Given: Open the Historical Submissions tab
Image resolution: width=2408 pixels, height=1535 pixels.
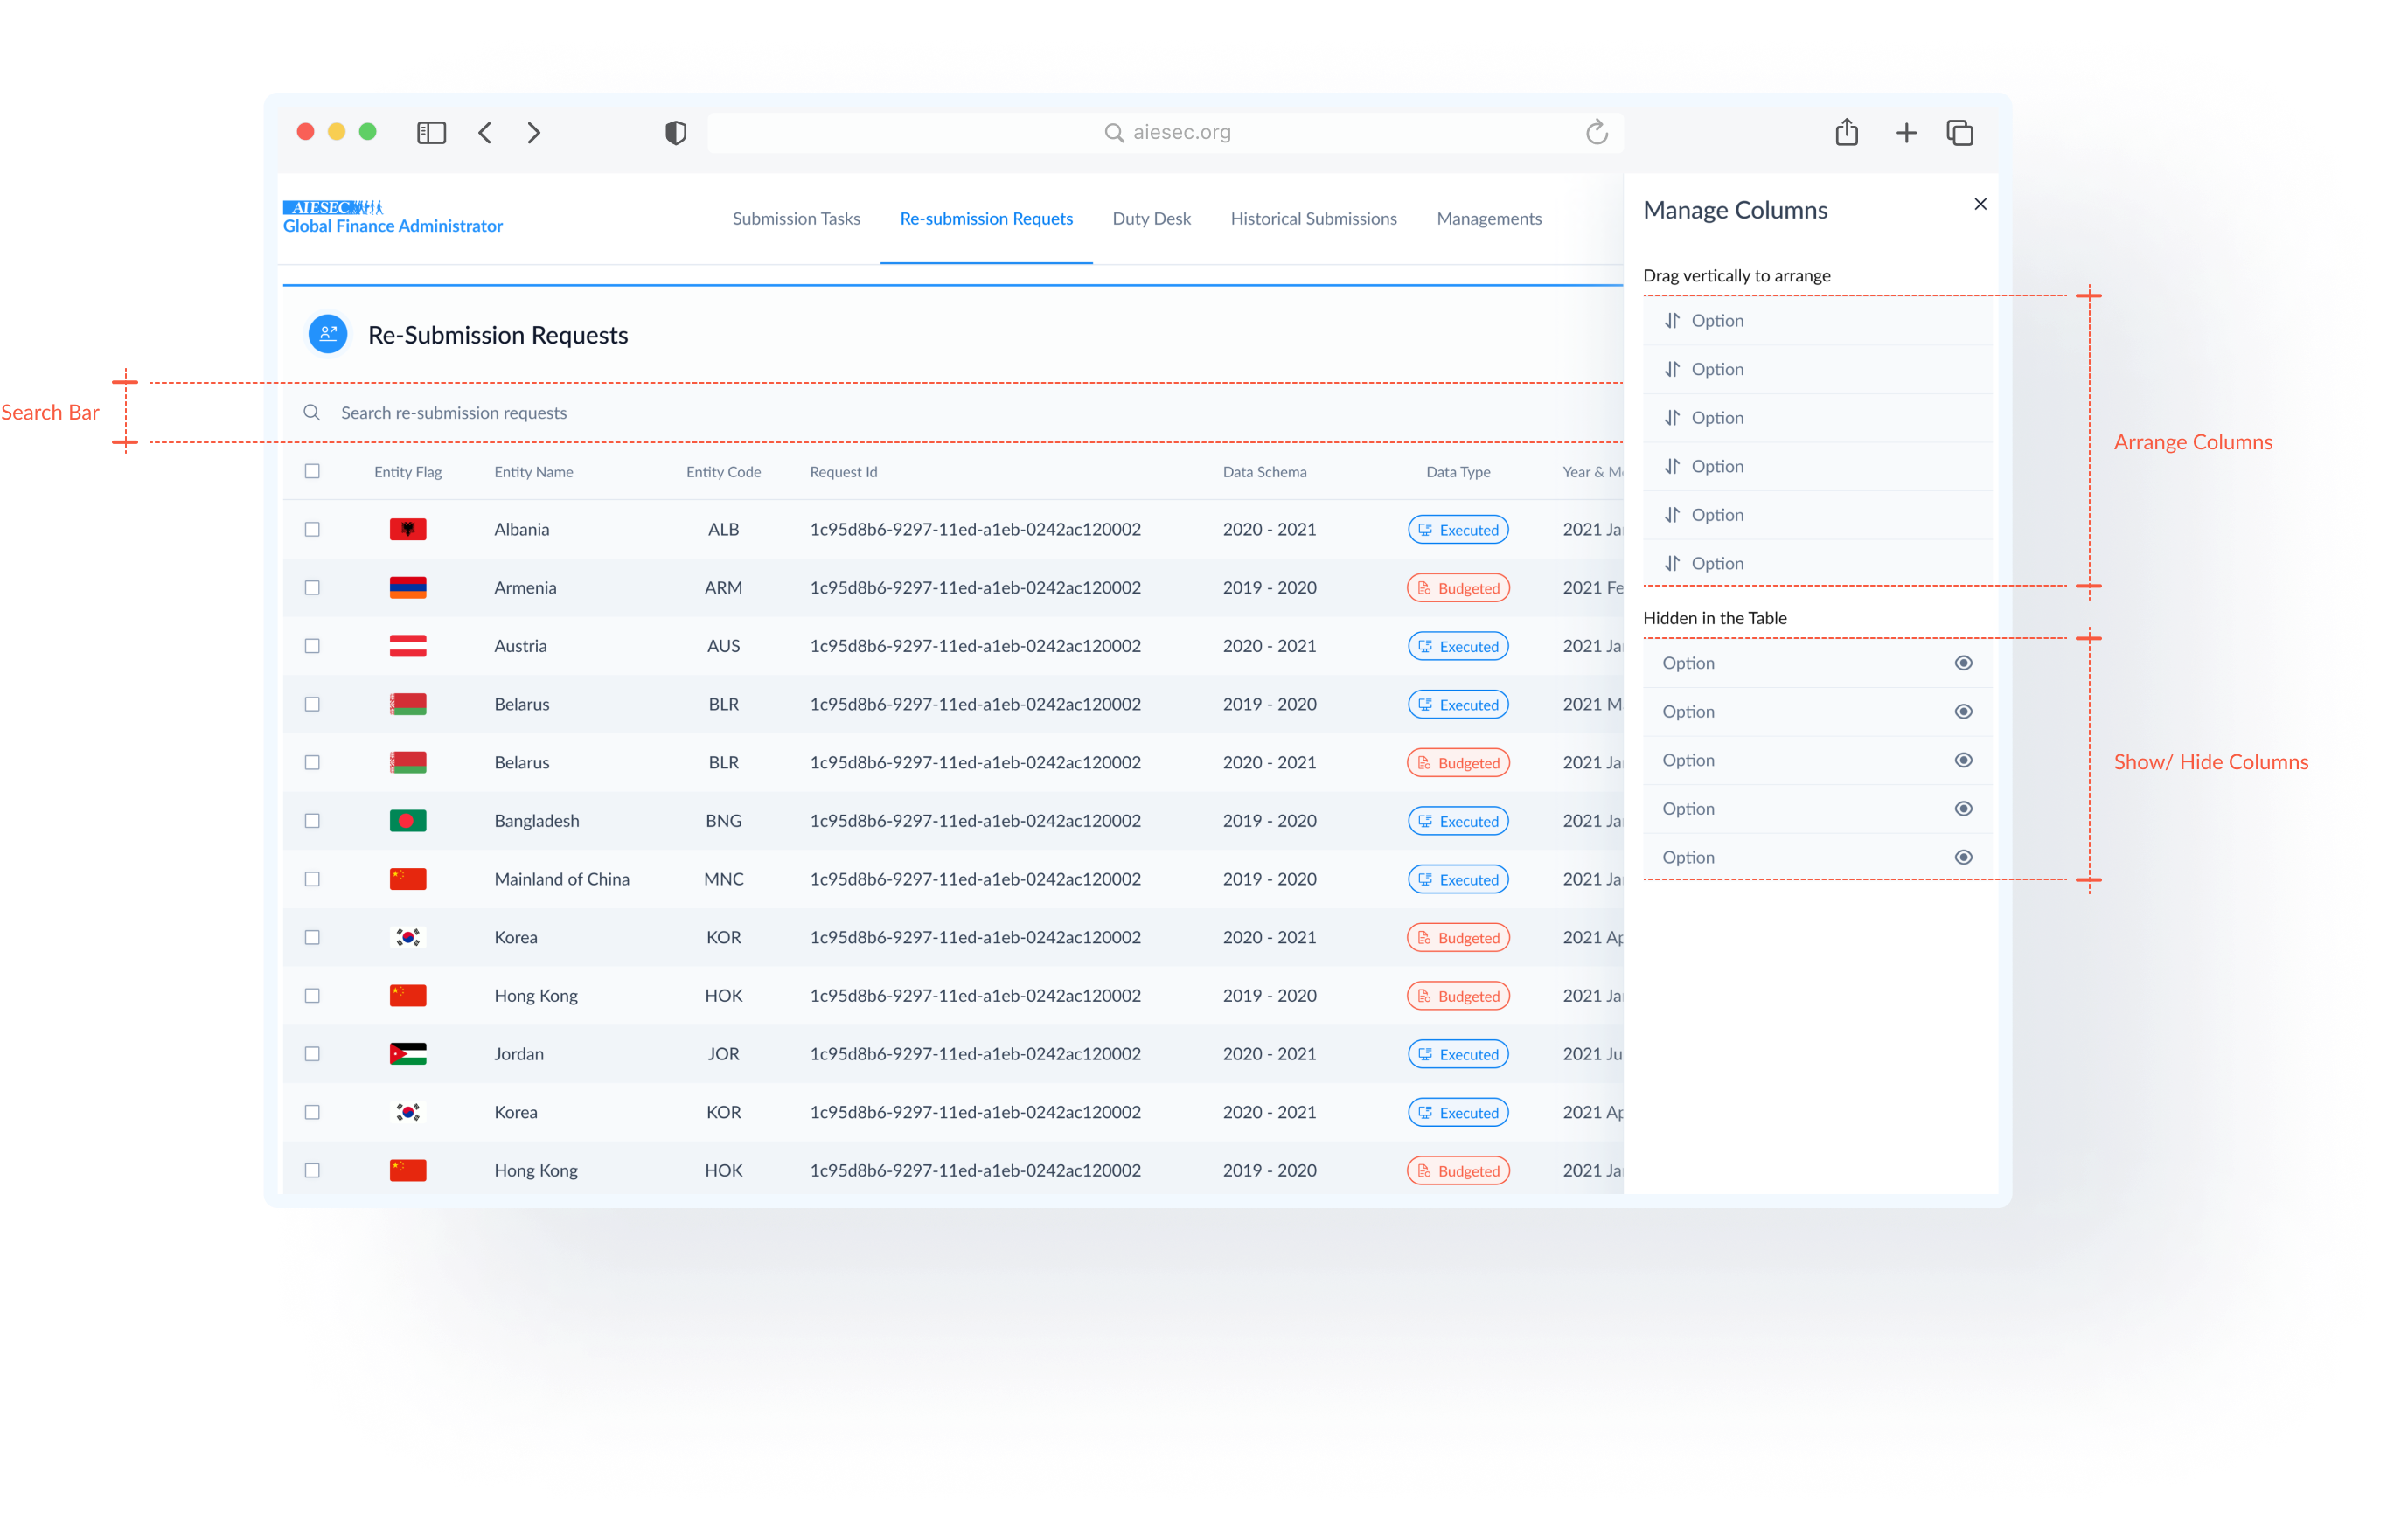Looking at the screenshot, I should 1311,216.
